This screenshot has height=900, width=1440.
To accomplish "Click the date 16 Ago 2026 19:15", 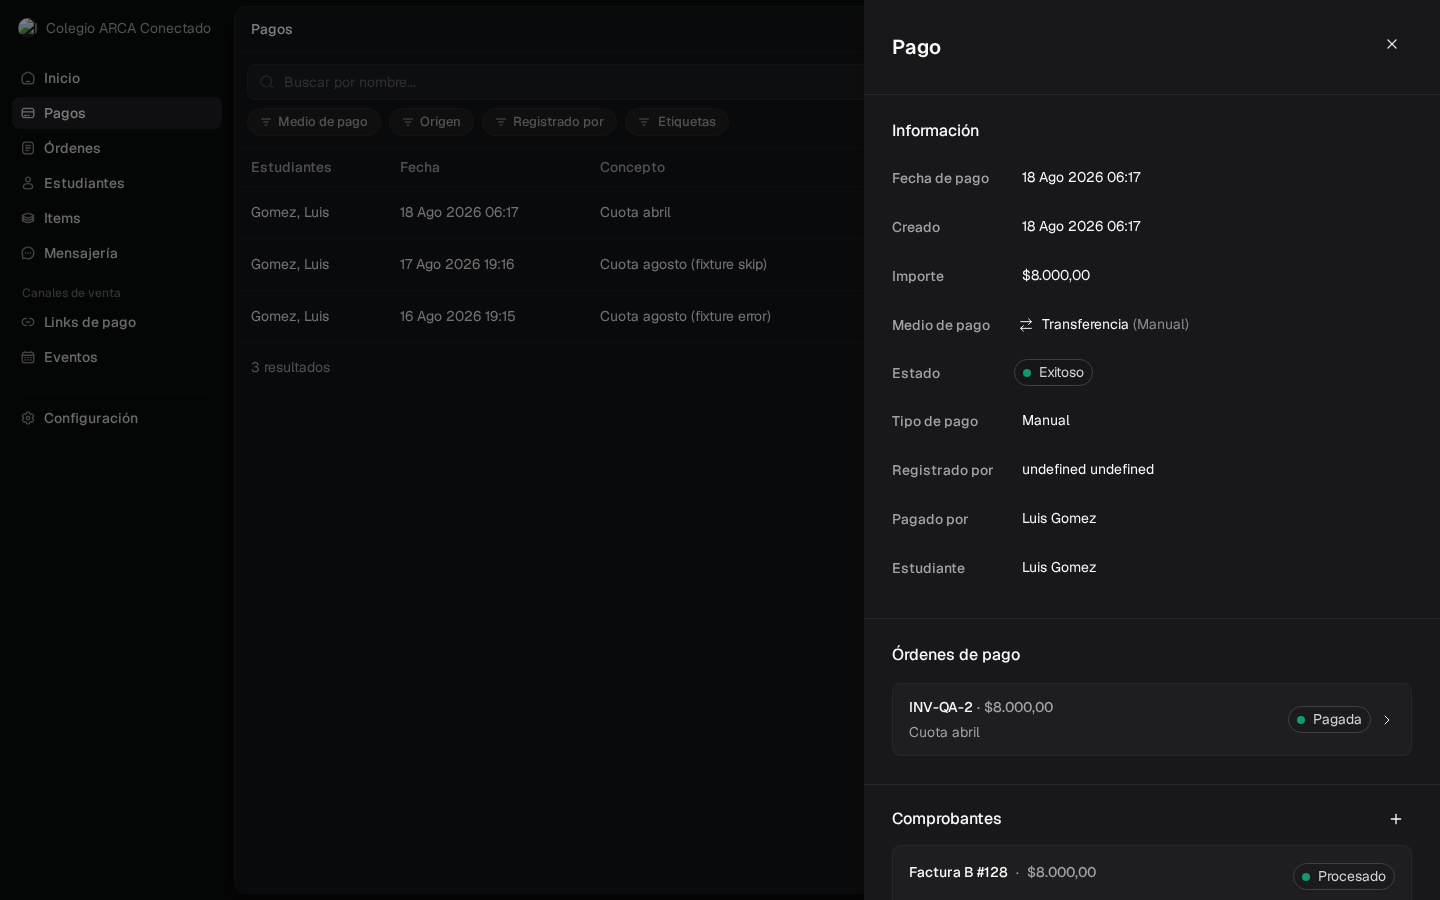I will click(458, 316).
